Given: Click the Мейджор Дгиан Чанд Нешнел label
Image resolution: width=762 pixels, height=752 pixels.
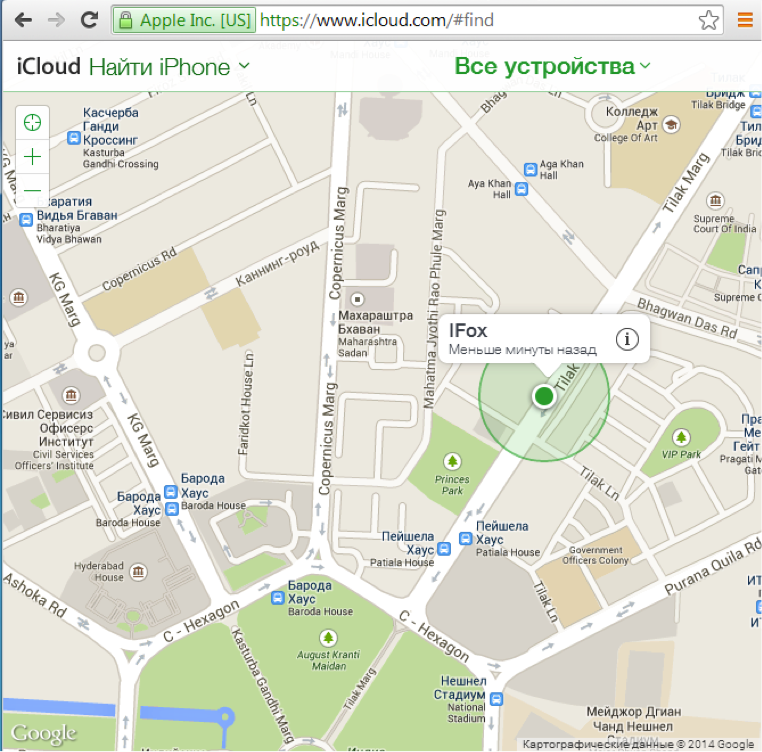Looking at the screenshot, I should 633,718.
